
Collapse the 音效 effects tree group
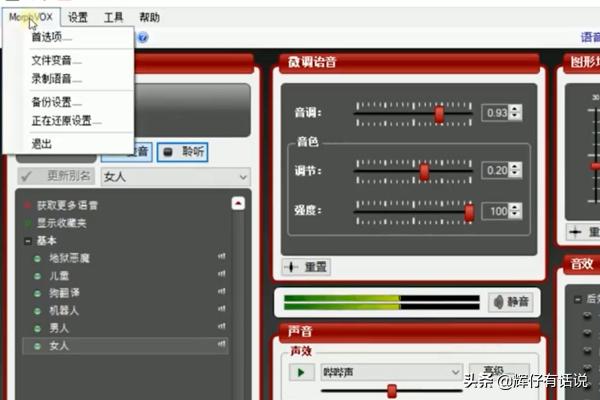(577, 300)
